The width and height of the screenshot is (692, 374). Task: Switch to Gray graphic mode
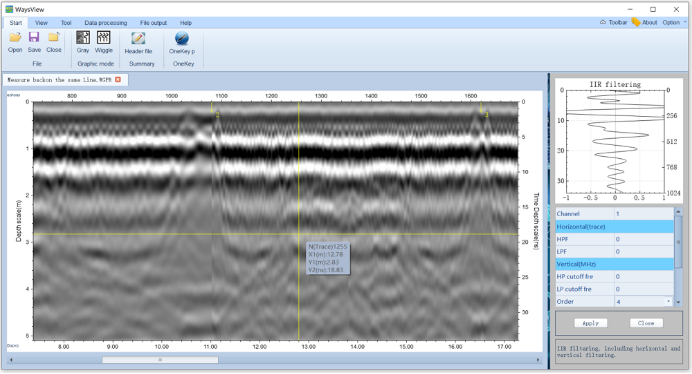click(83, 42)
